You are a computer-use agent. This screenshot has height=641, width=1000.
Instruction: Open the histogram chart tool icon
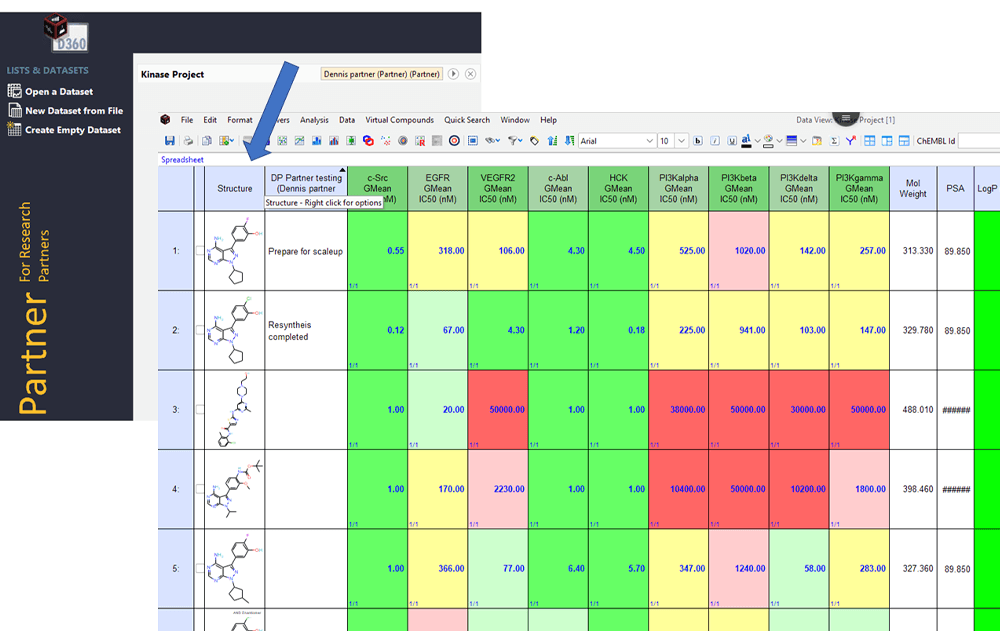[334, 141]
